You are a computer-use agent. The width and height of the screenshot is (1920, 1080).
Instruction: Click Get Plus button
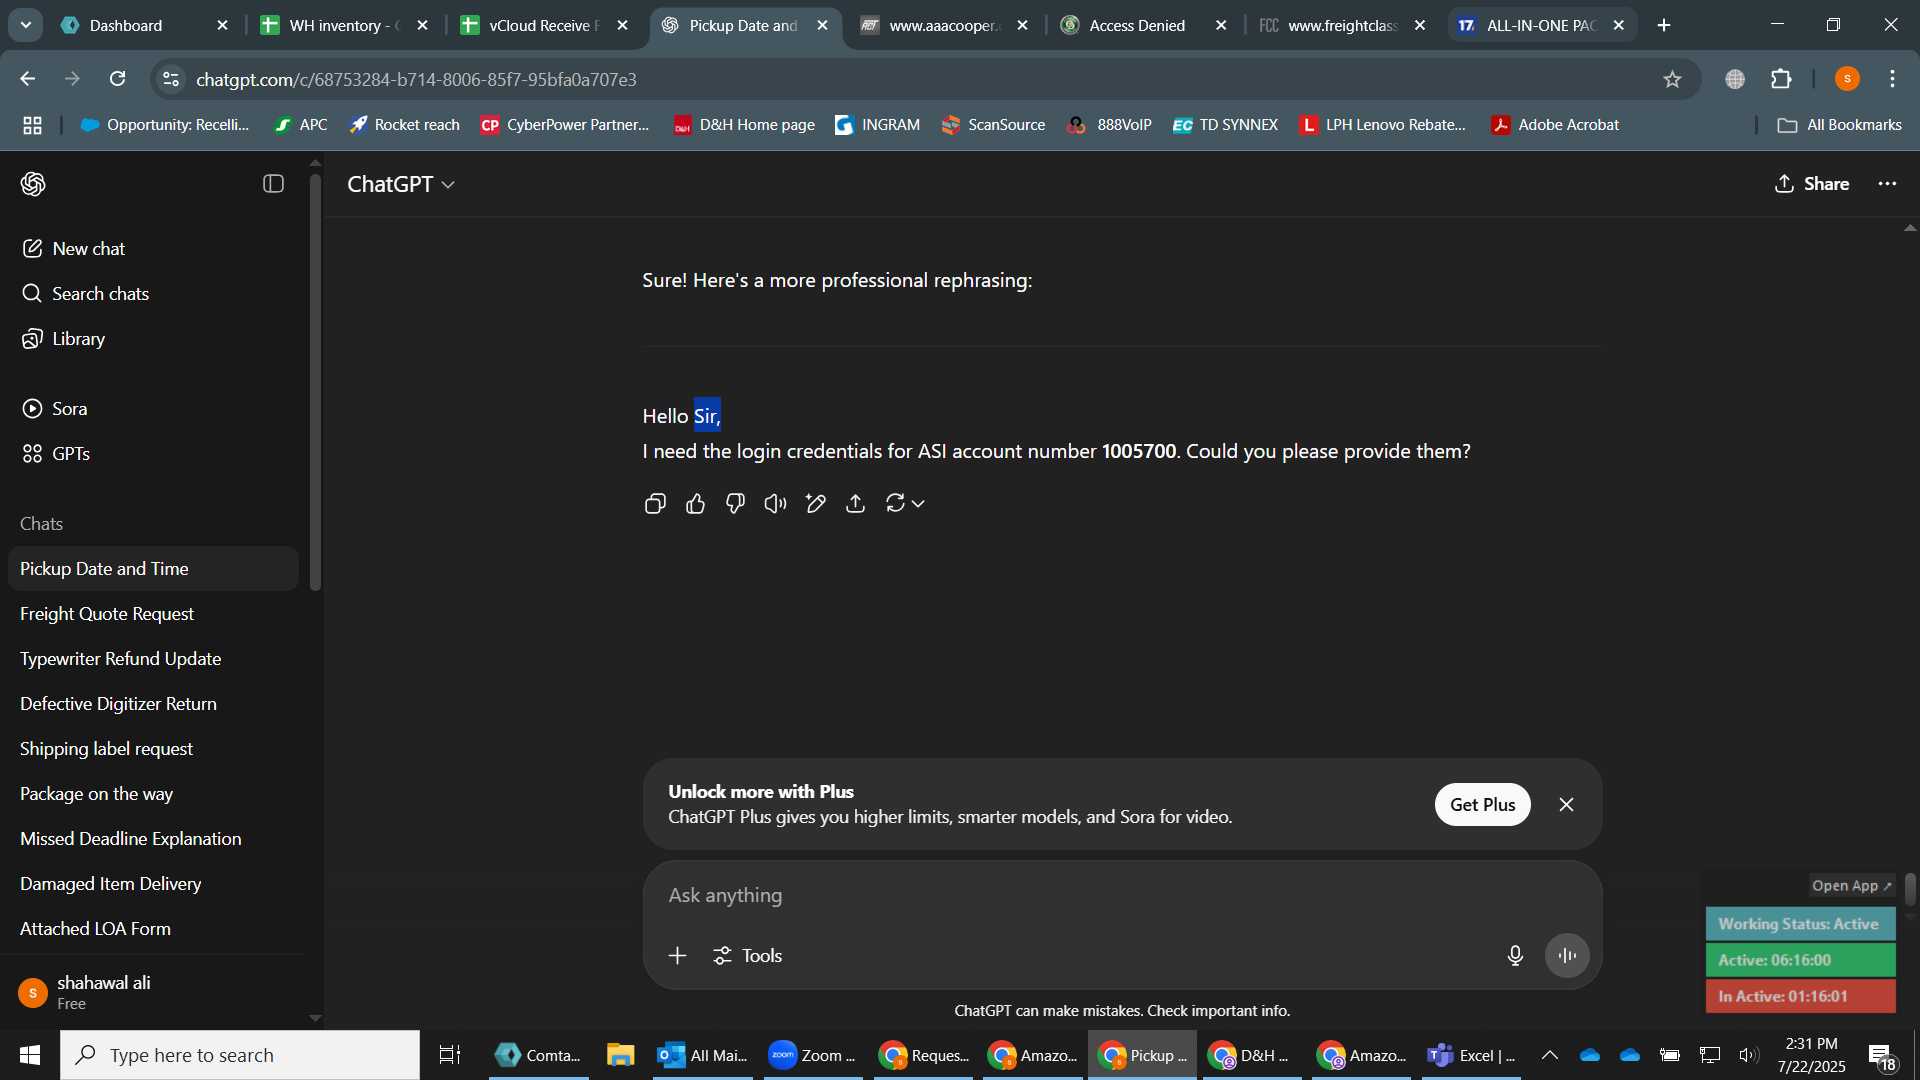point(1482,805)
